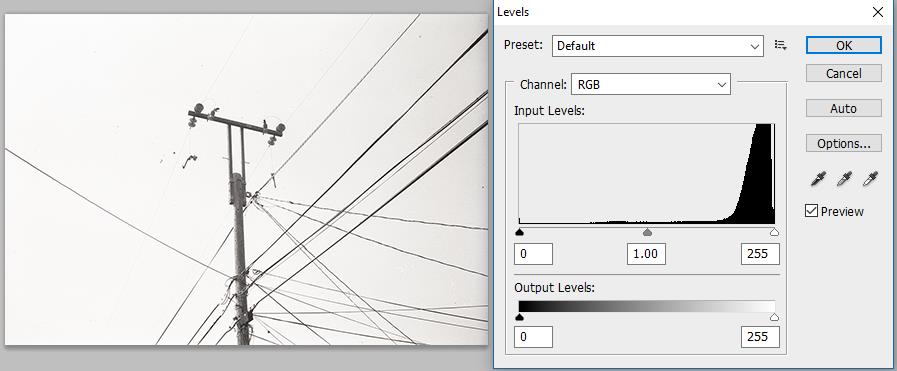Grab the output white level slider

(x=775, y=317)
